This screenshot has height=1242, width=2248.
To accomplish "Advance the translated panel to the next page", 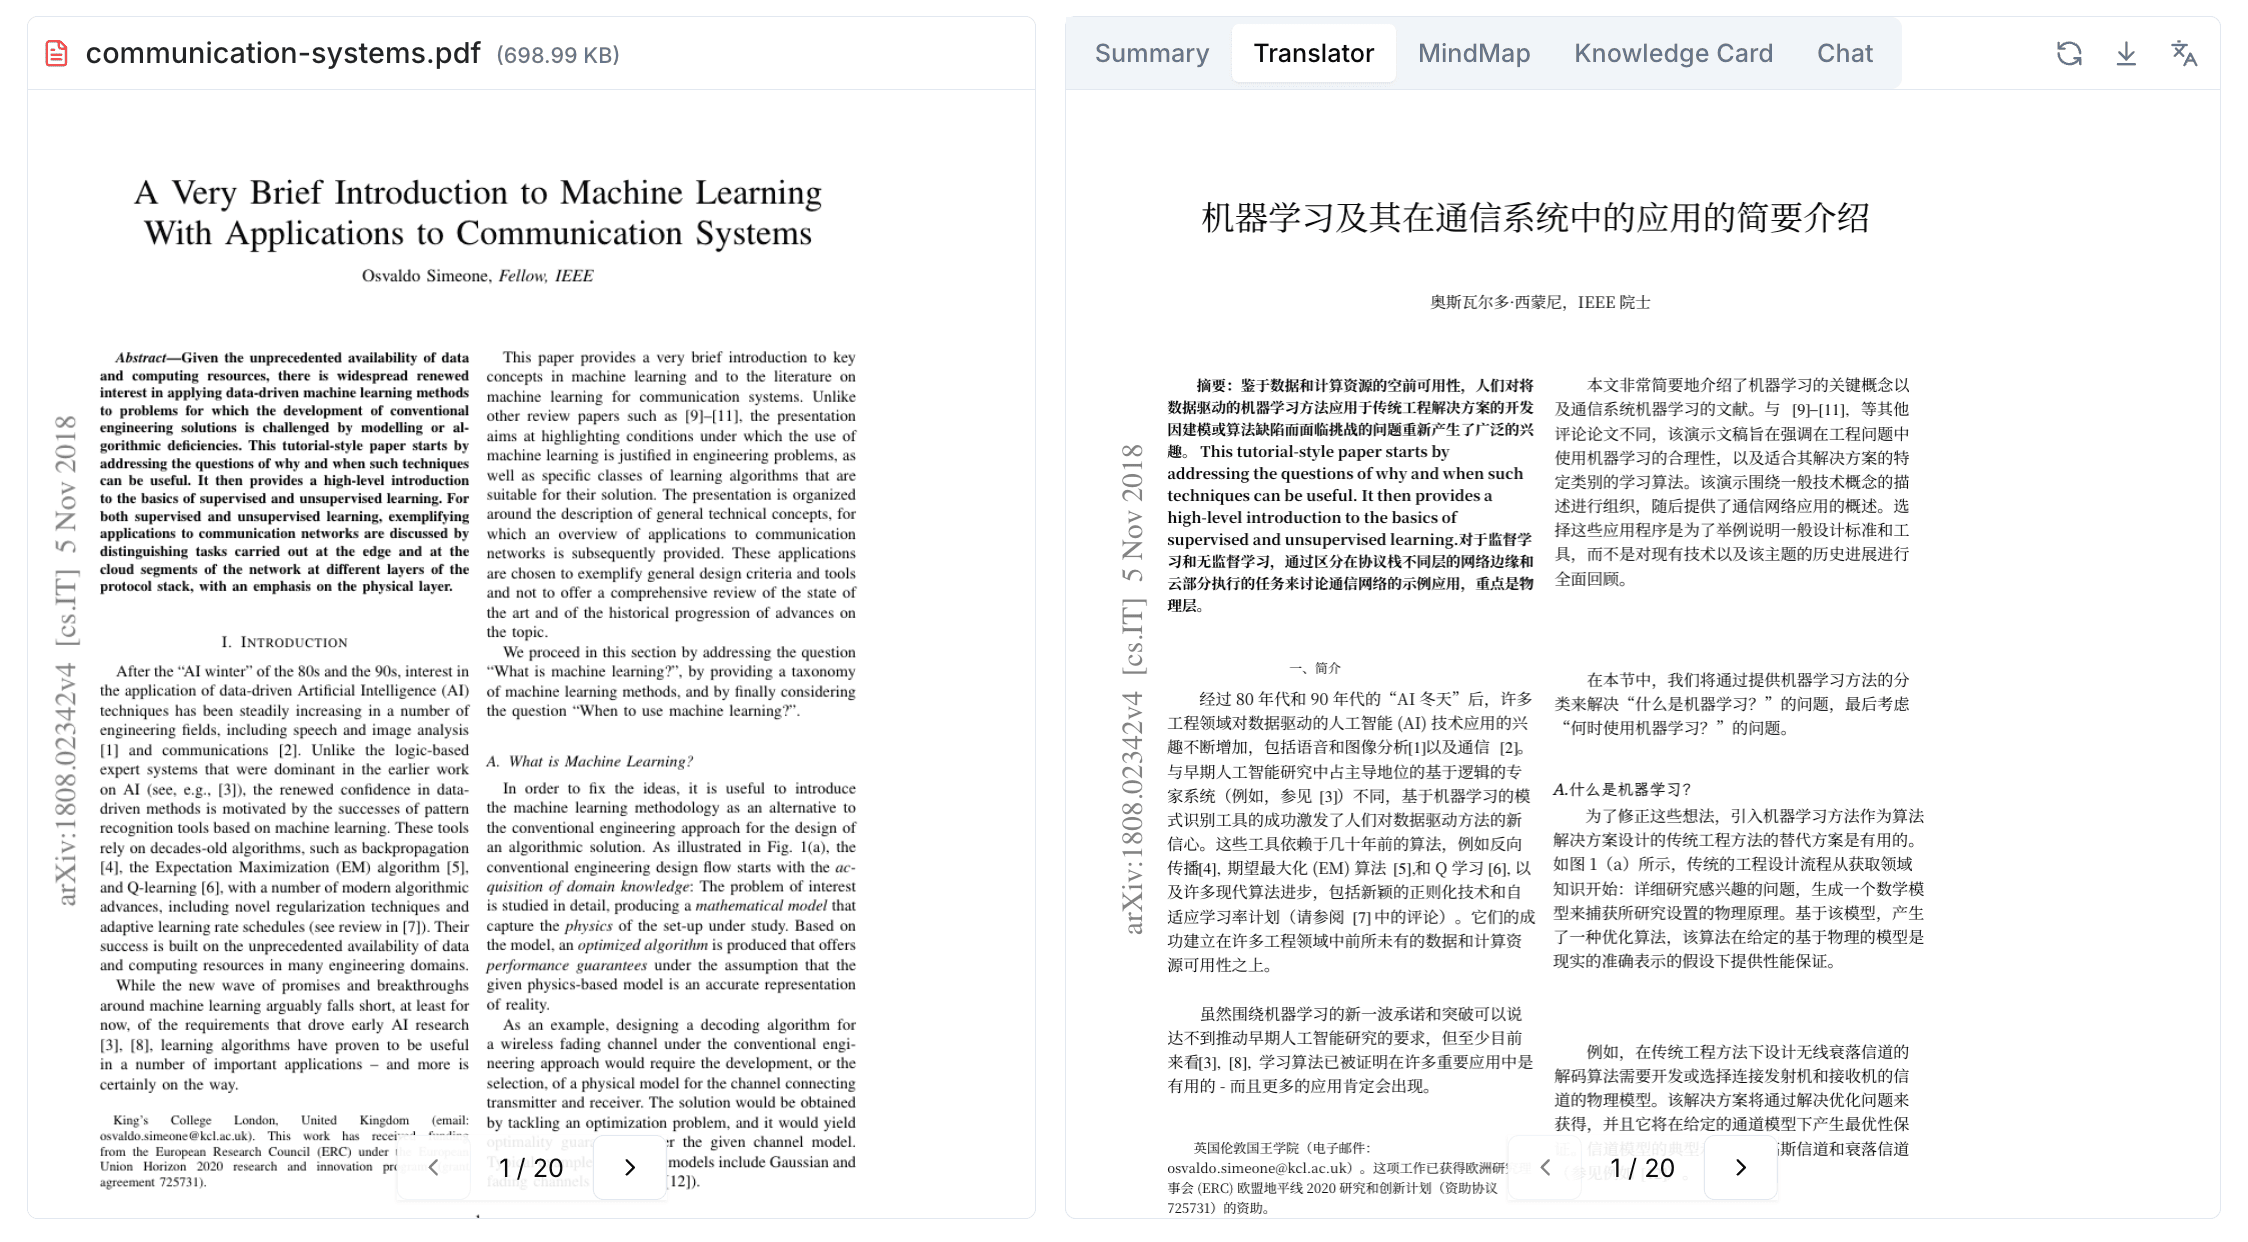I will point(1741,1166).
